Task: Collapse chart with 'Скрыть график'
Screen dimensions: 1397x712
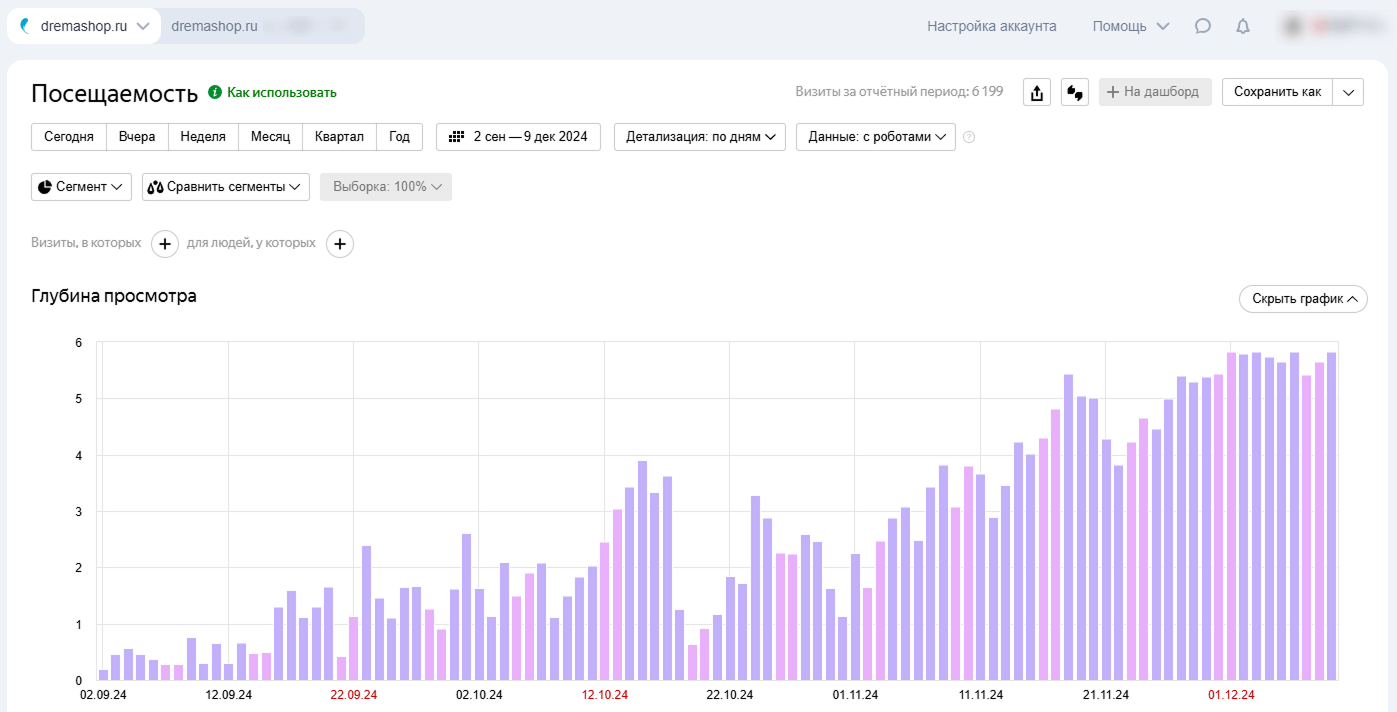Action: [1302, 299]
